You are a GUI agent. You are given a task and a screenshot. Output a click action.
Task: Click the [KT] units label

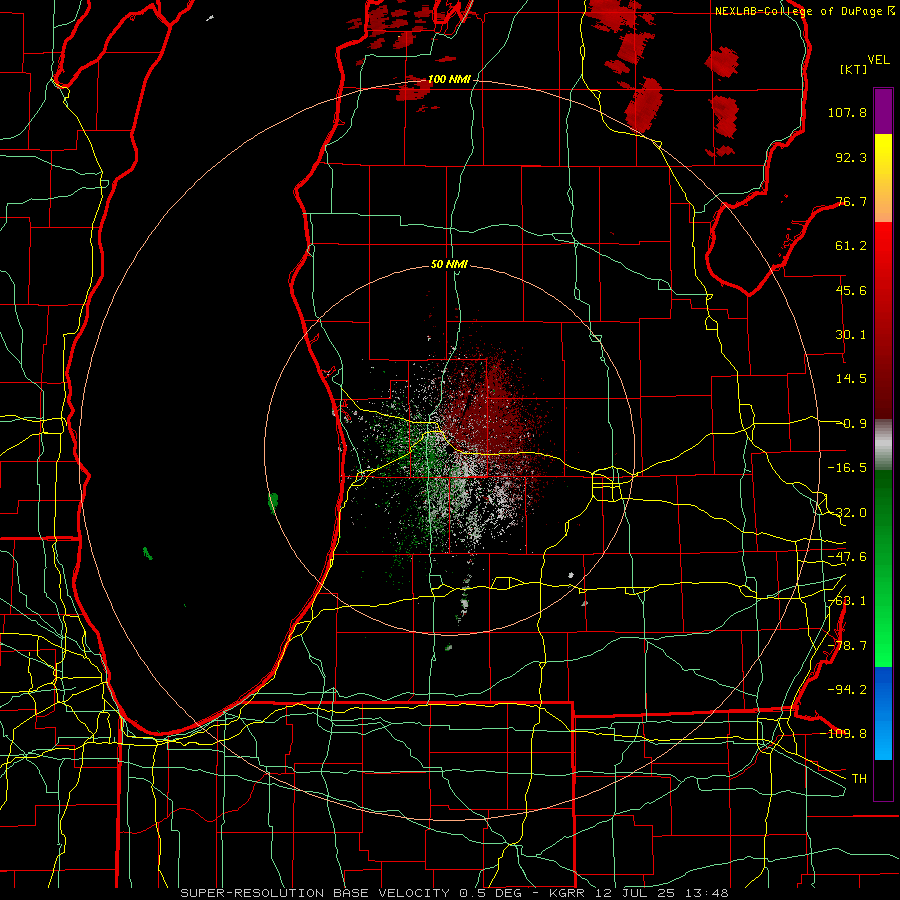click(x=853, y=69)
